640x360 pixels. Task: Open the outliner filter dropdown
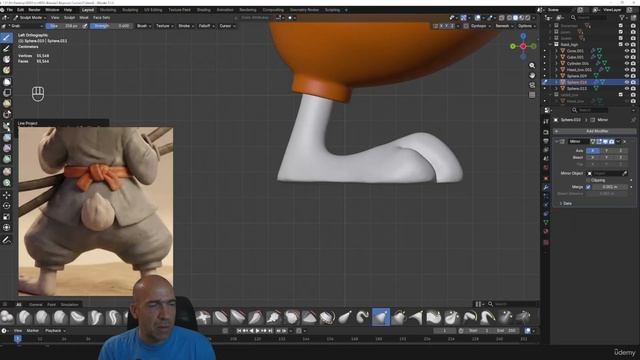point(624,18)
